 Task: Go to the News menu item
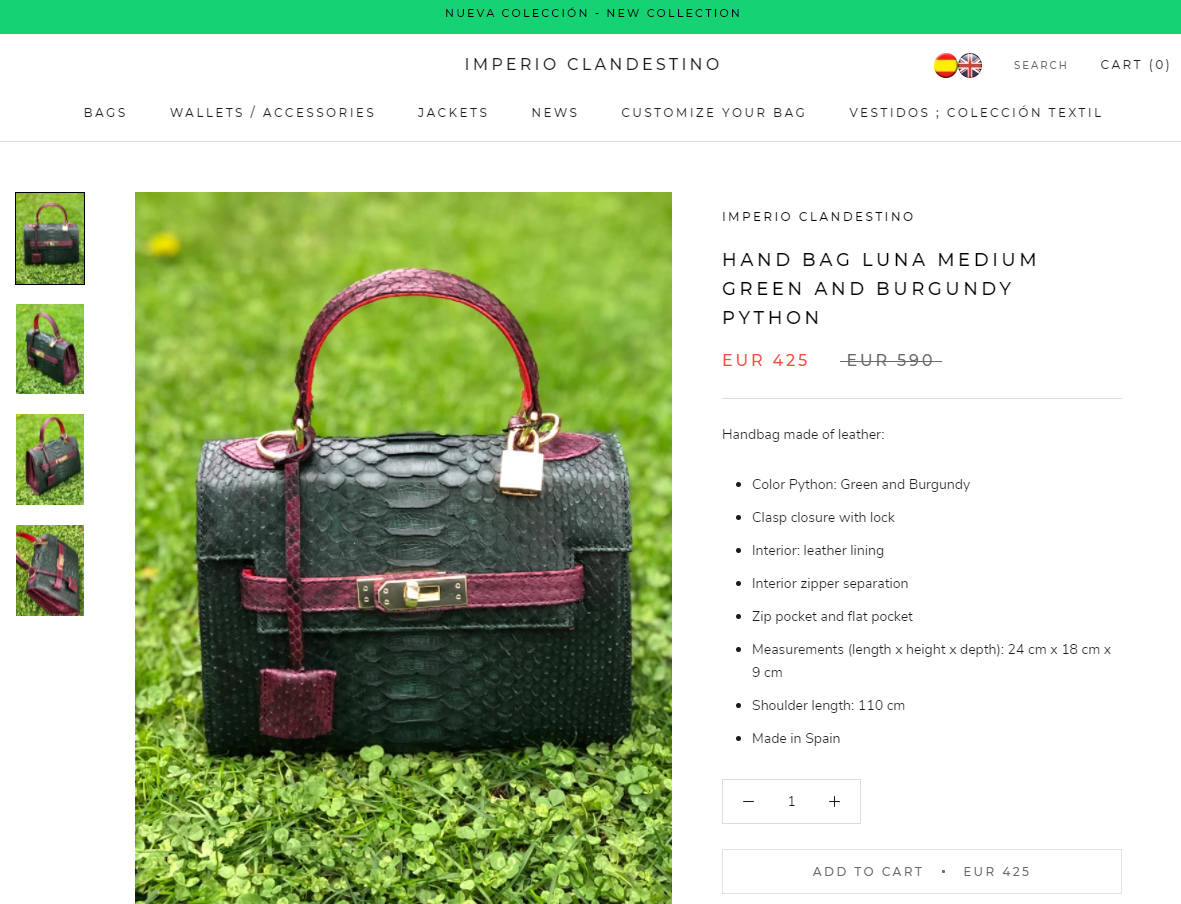tap(555, 112)
